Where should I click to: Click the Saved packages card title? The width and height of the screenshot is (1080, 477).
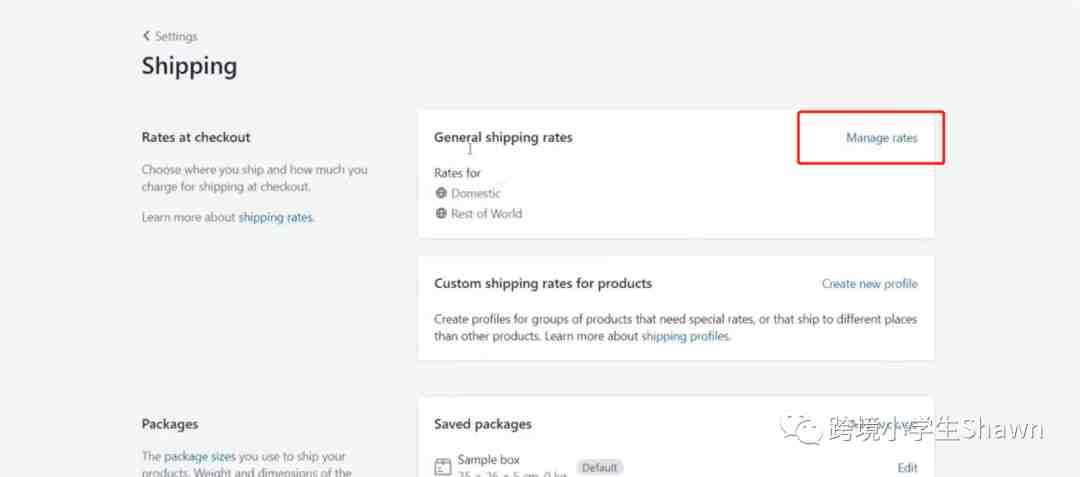[x=482, y=424]
